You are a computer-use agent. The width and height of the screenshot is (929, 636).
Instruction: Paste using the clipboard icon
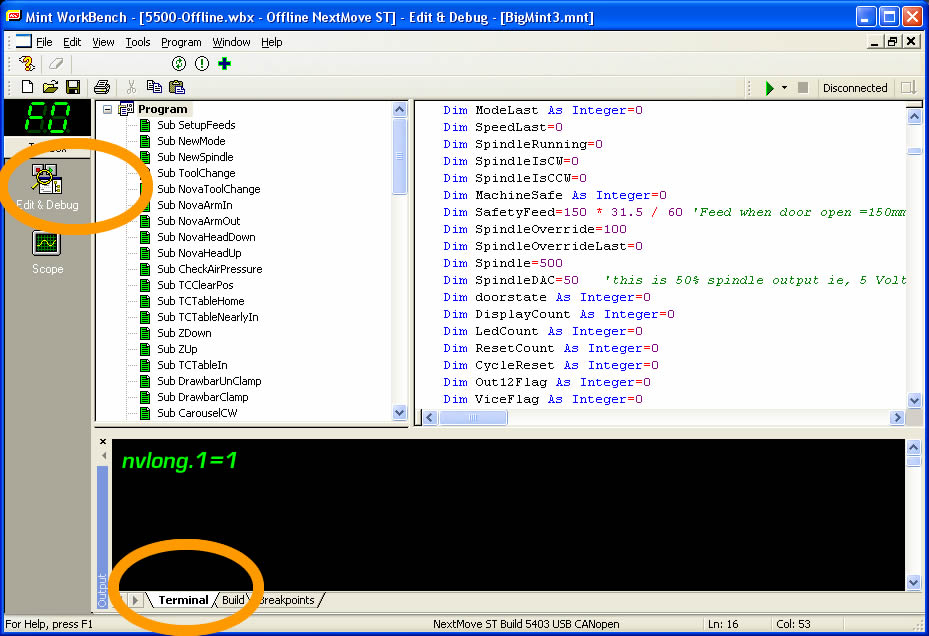tap(177, 87)
